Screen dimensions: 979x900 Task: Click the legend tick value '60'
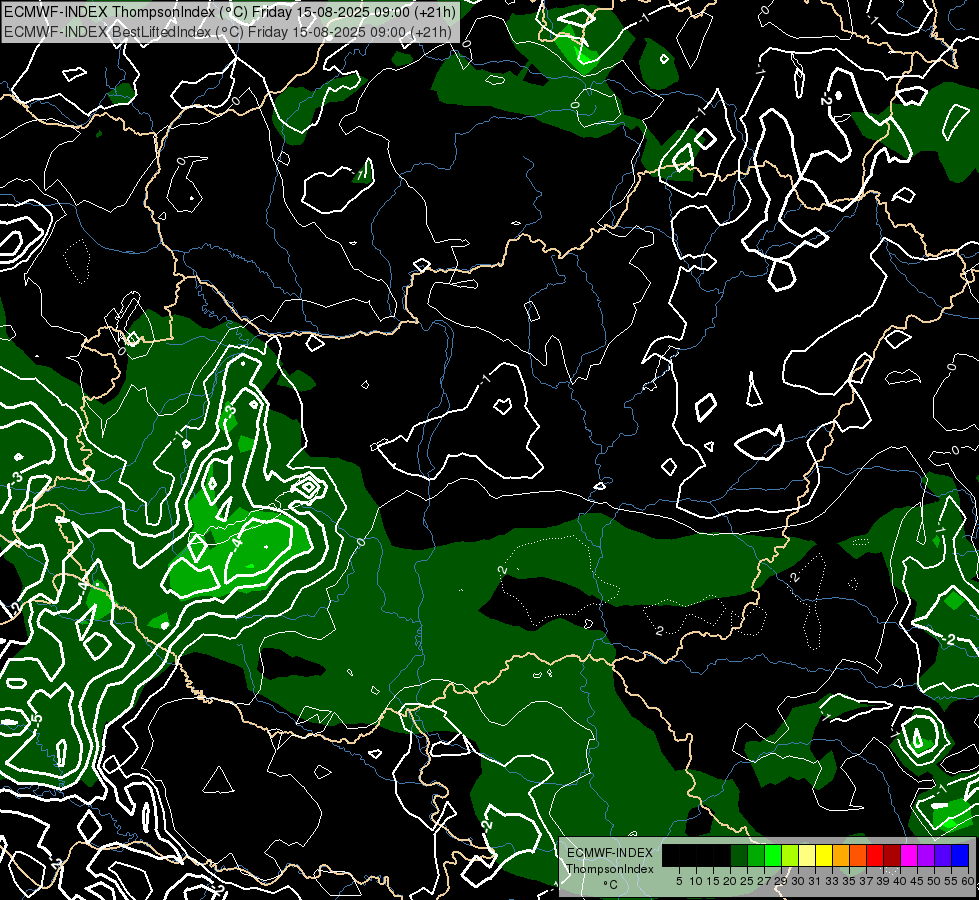(x=968, y=881)
